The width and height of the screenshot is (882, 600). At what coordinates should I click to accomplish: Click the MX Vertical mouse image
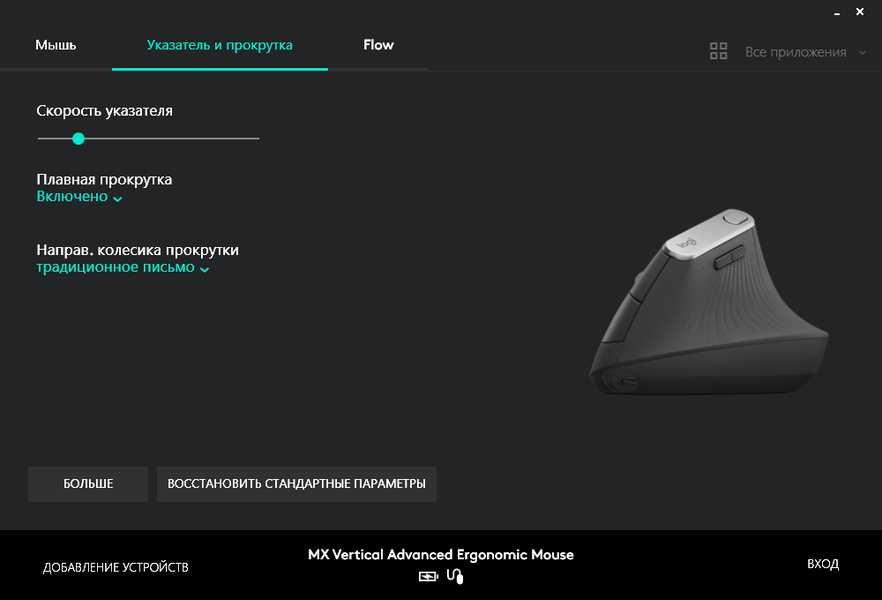point(709,302)
